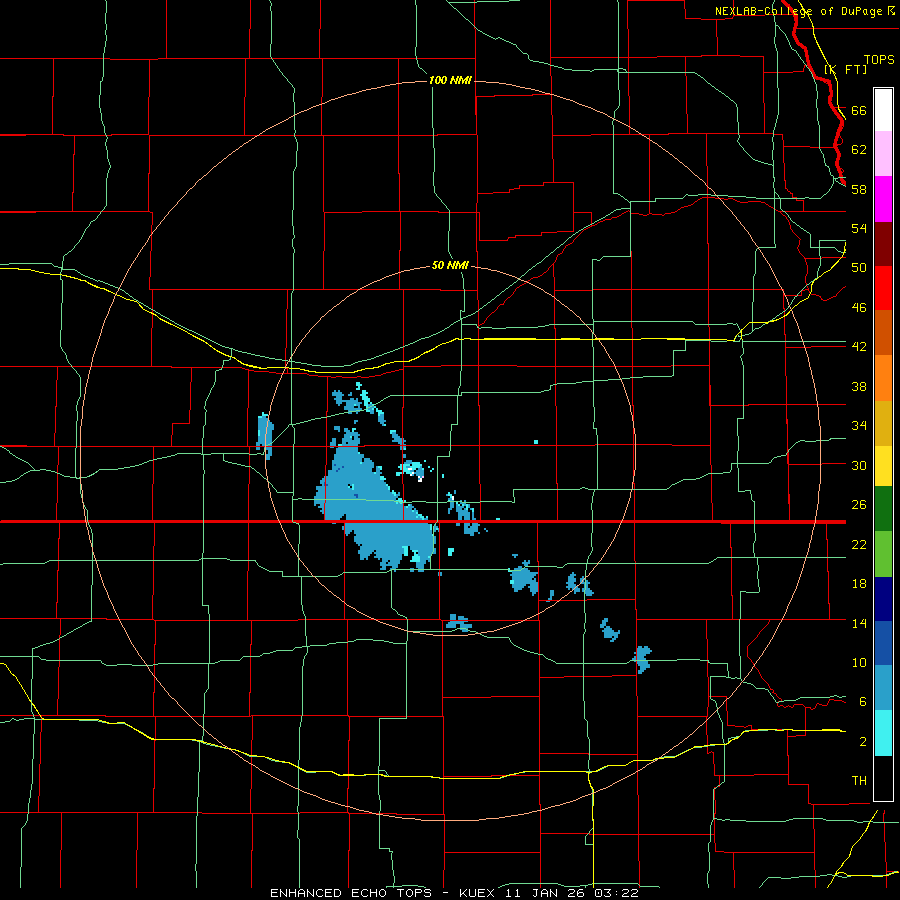Click the gold color scale segment
This screenshot has width=900, height=900.
click(x=883, y=423)
